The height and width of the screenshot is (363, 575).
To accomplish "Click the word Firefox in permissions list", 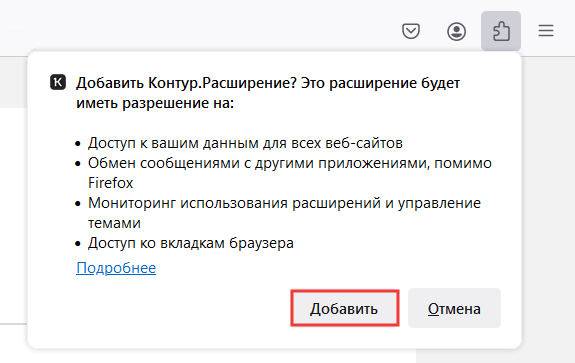I will click(x=110, y=183).
